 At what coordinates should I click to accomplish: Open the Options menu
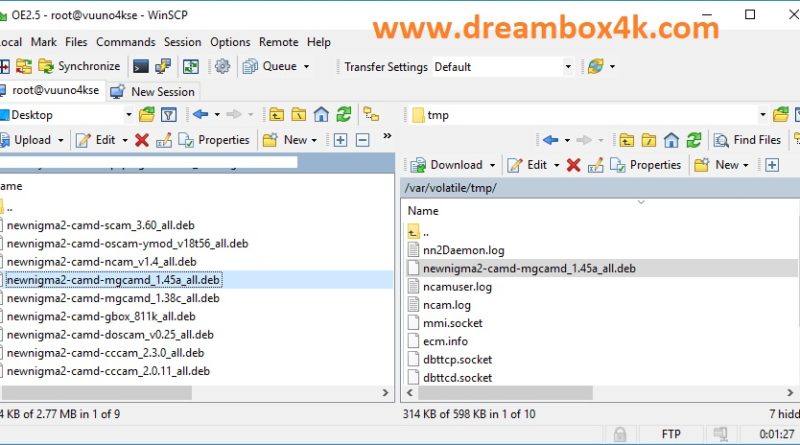coord(230,42)
